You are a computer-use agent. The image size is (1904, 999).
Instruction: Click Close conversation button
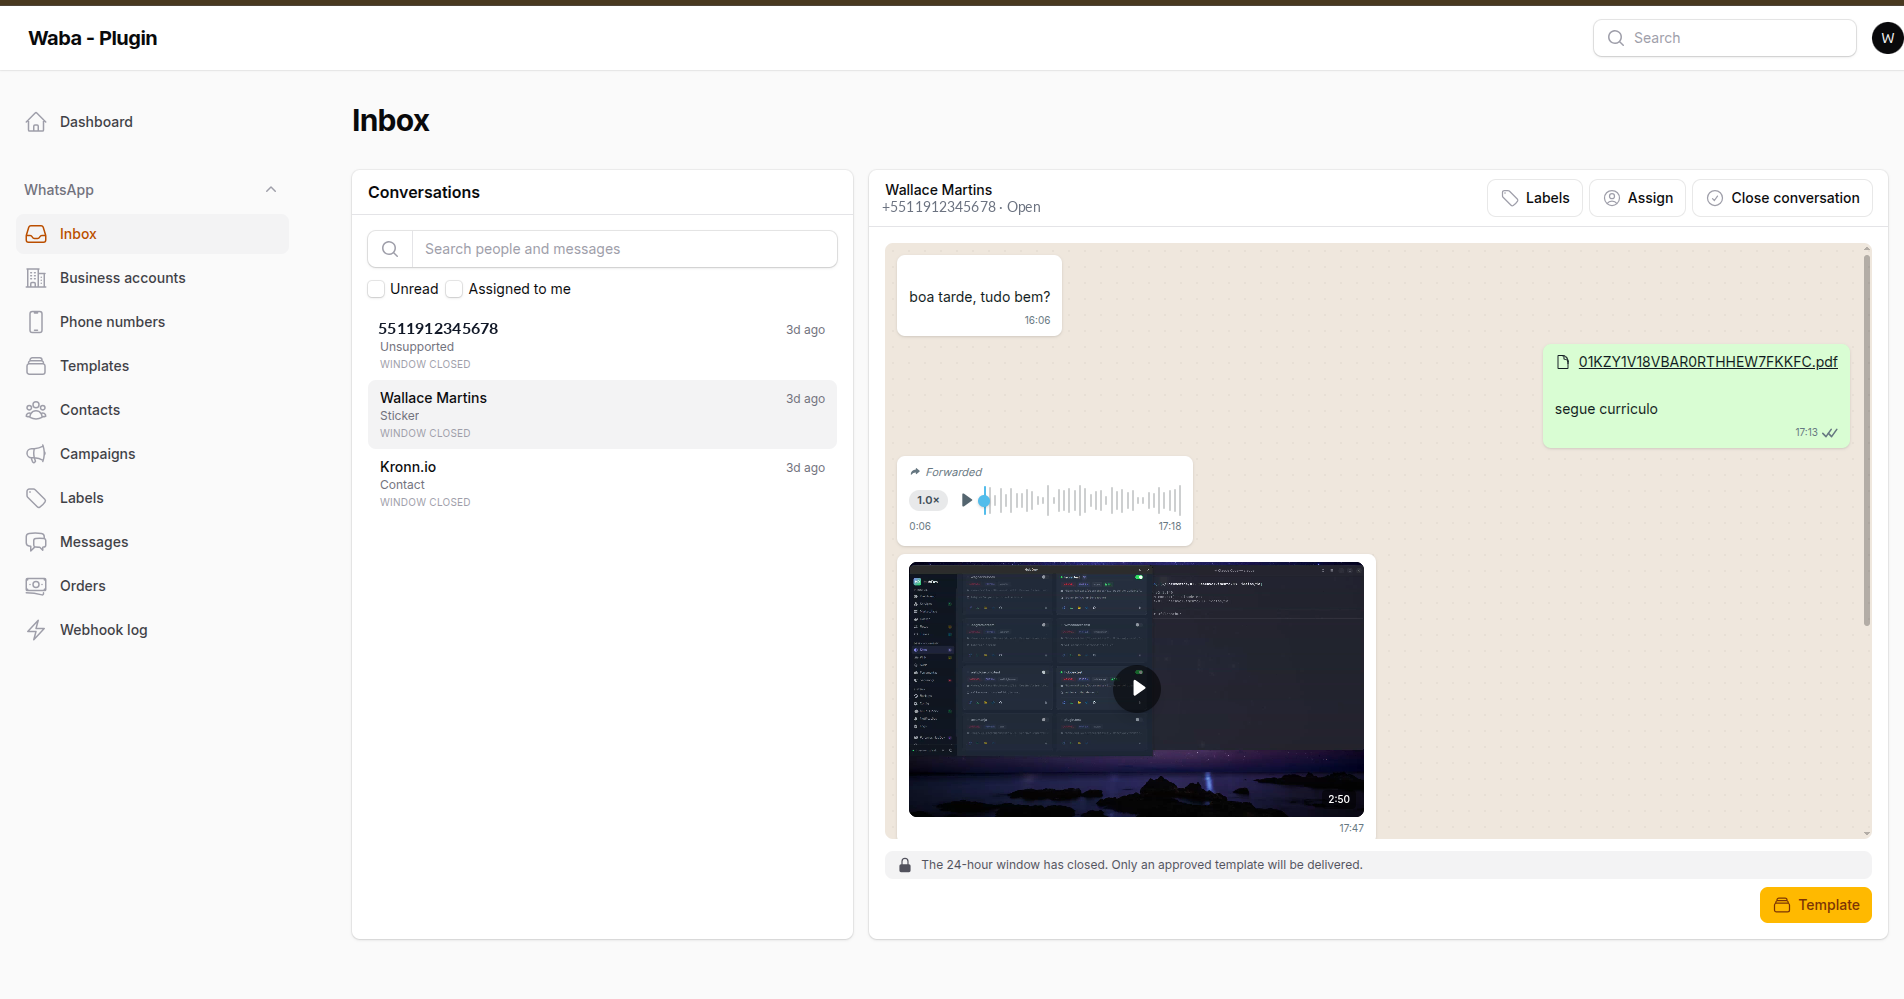pos(1782,198)
